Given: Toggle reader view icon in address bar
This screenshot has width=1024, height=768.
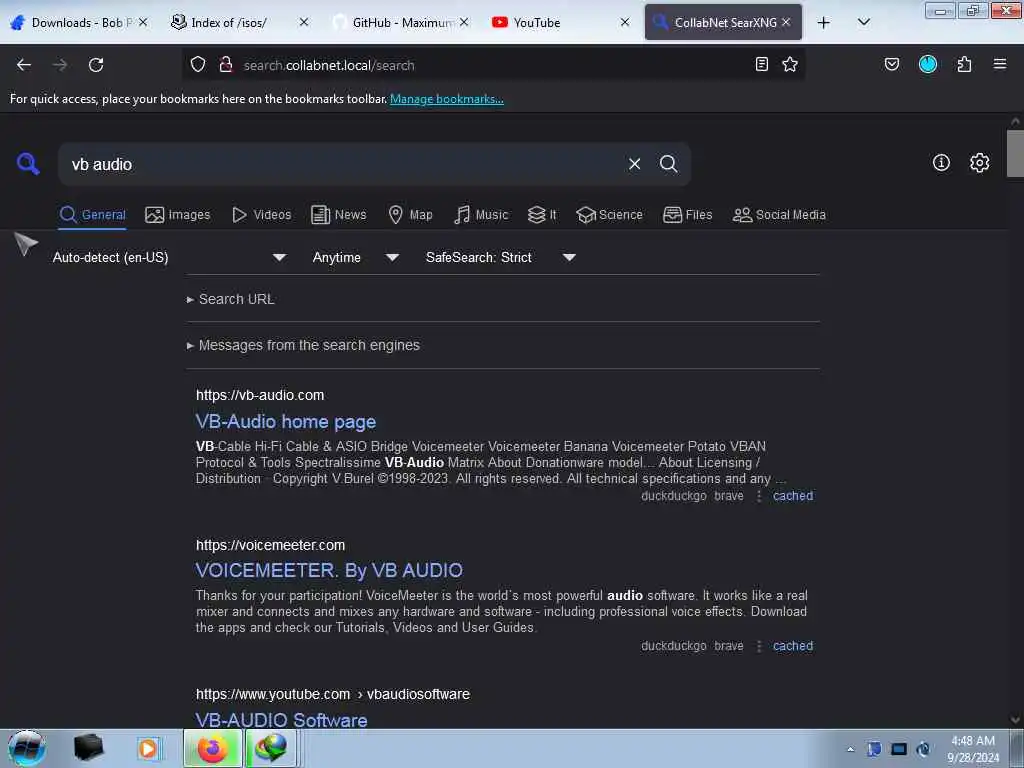Looking at the screenshot, I should coord(761,64).
